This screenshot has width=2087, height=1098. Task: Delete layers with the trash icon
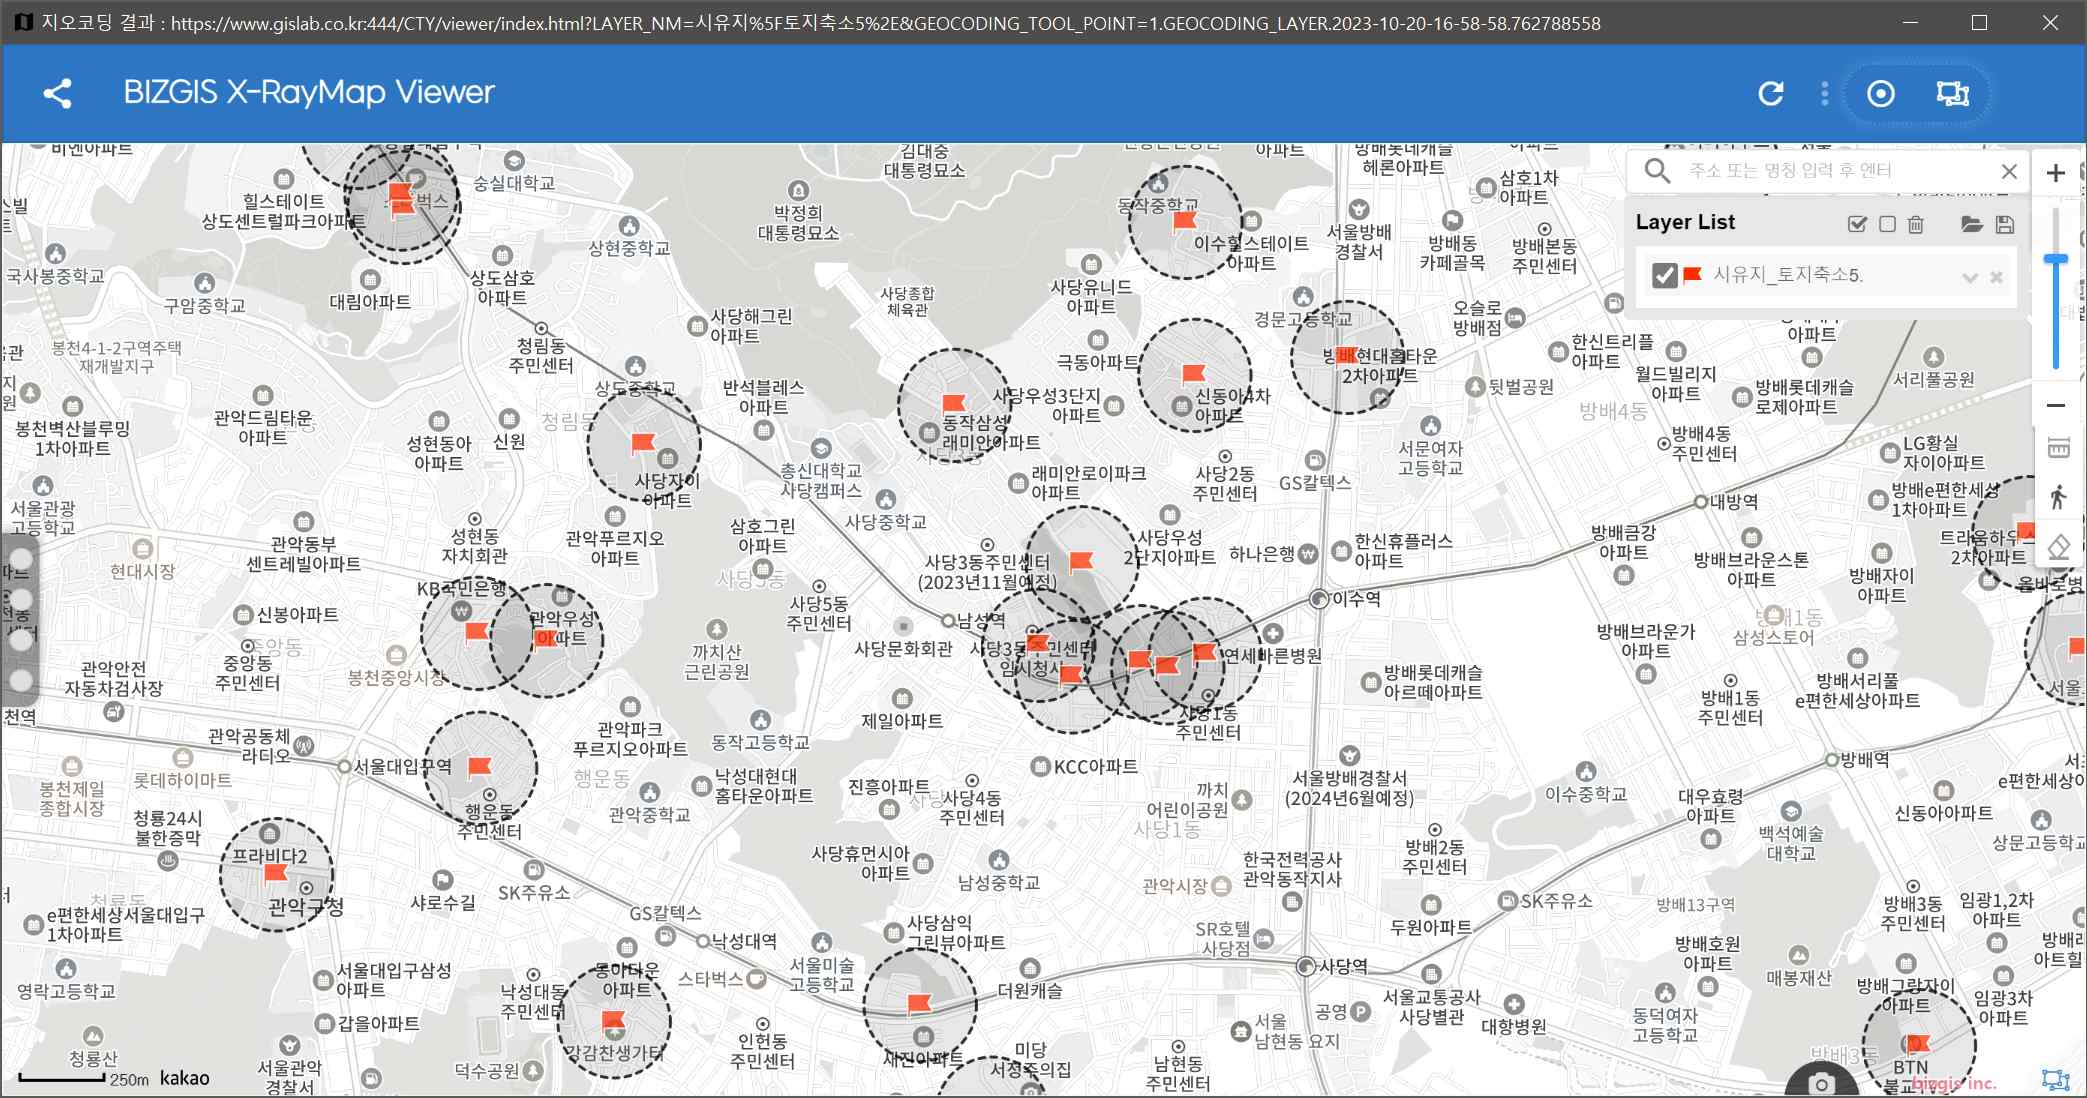click(x=1916, y=224)
